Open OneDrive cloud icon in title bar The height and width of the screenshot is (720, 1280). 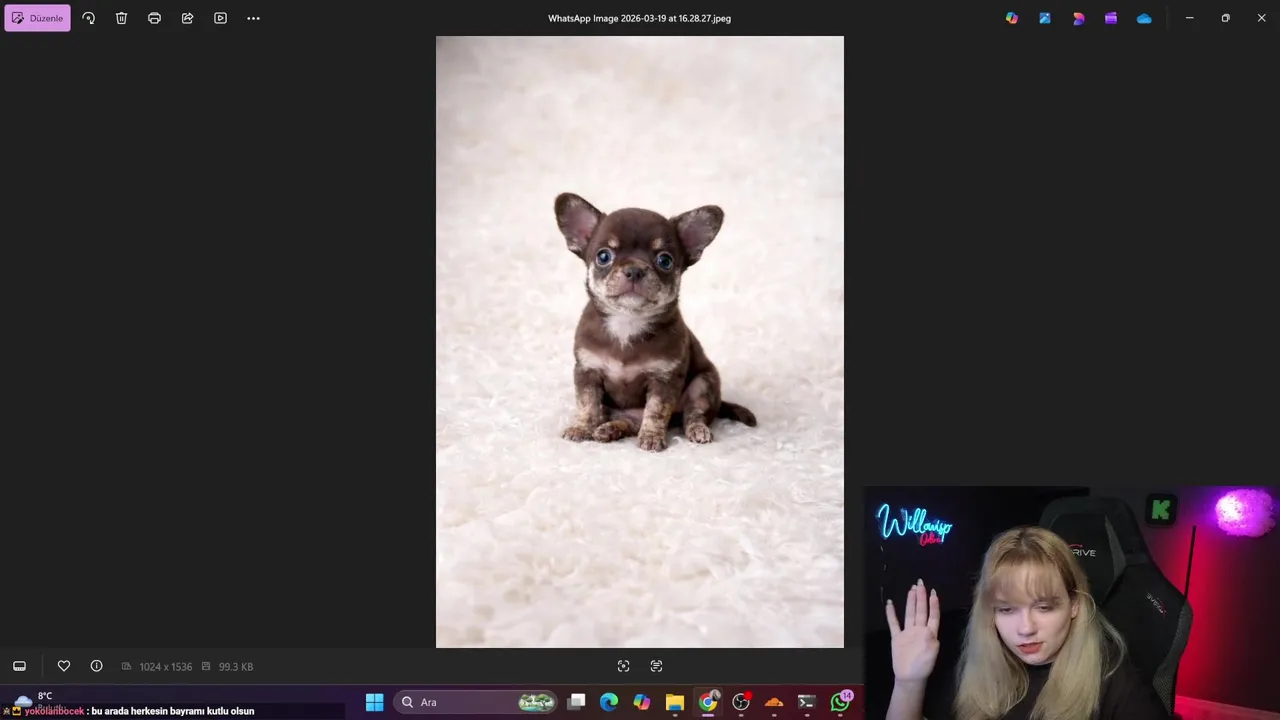click(x=1144, y=18)
